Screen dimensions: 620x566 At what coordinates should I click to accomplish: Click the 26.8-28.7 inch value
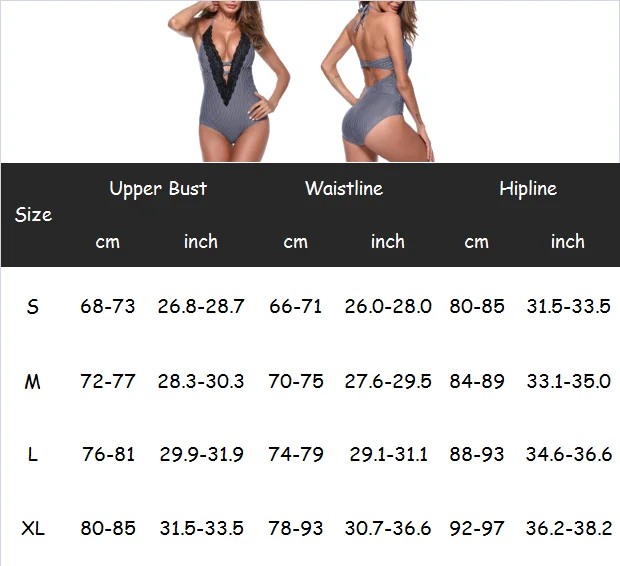(201, 307)
